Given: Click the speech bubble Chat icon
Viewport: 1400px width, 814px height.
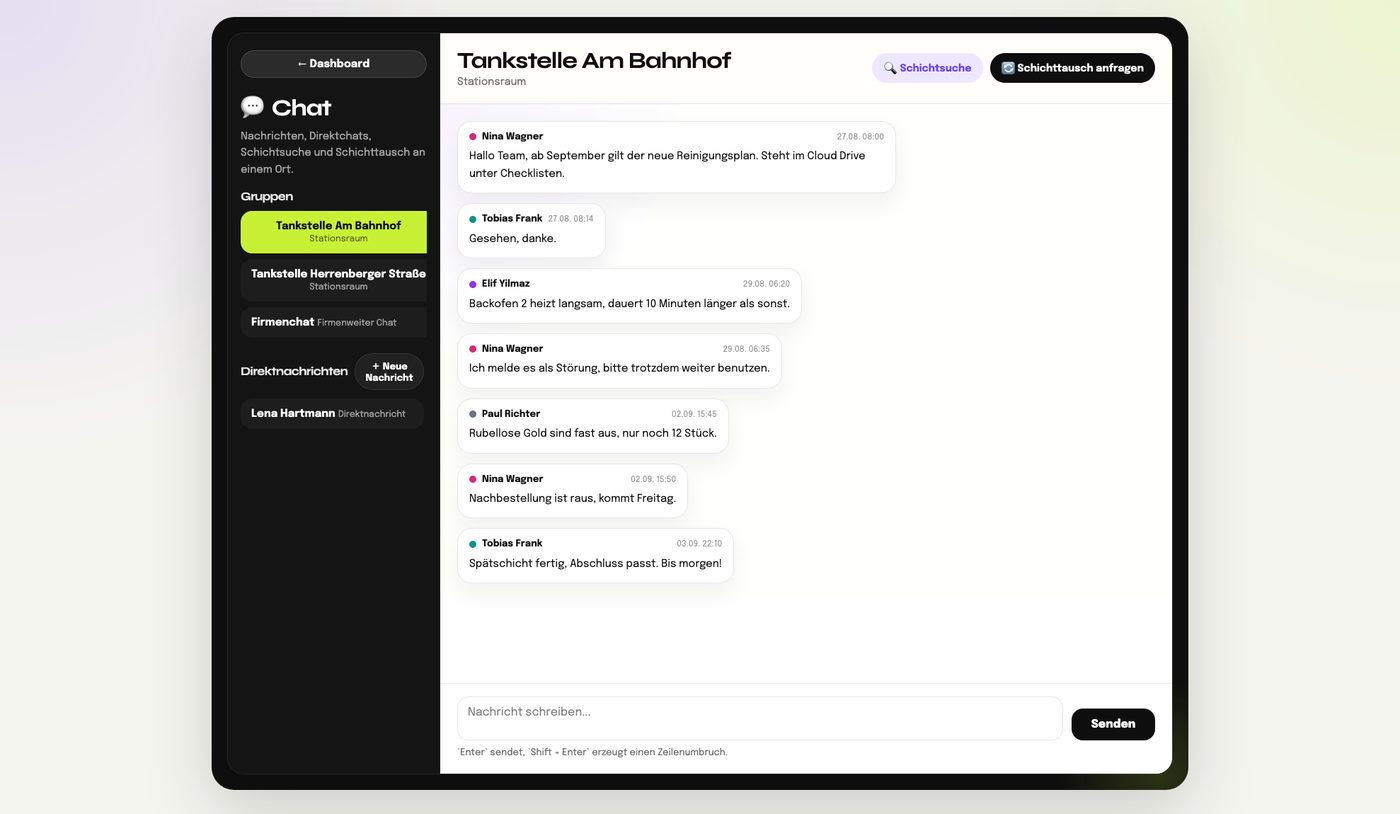Looking at the screenshot, I should click(x=252, y=107).
